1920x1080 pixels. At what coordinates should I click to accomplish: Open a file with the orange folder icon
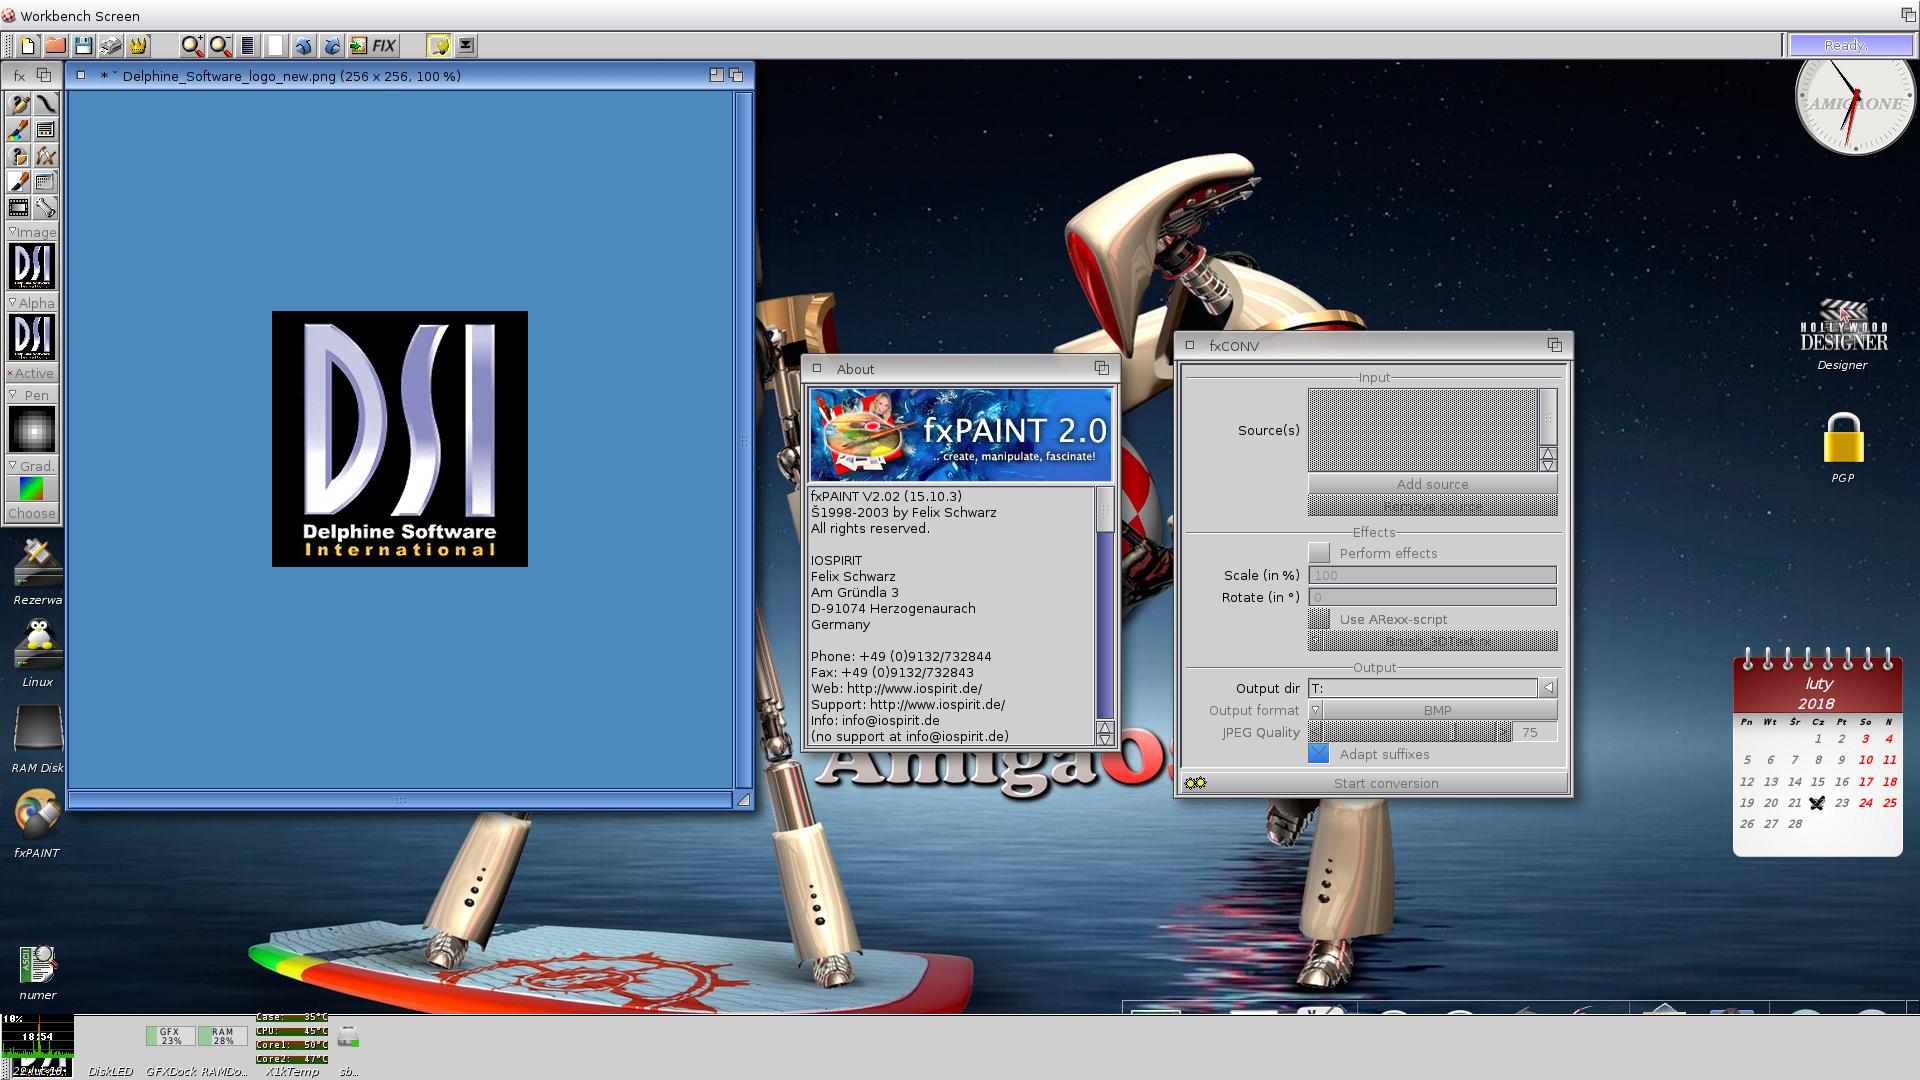[x=55, y=45]
